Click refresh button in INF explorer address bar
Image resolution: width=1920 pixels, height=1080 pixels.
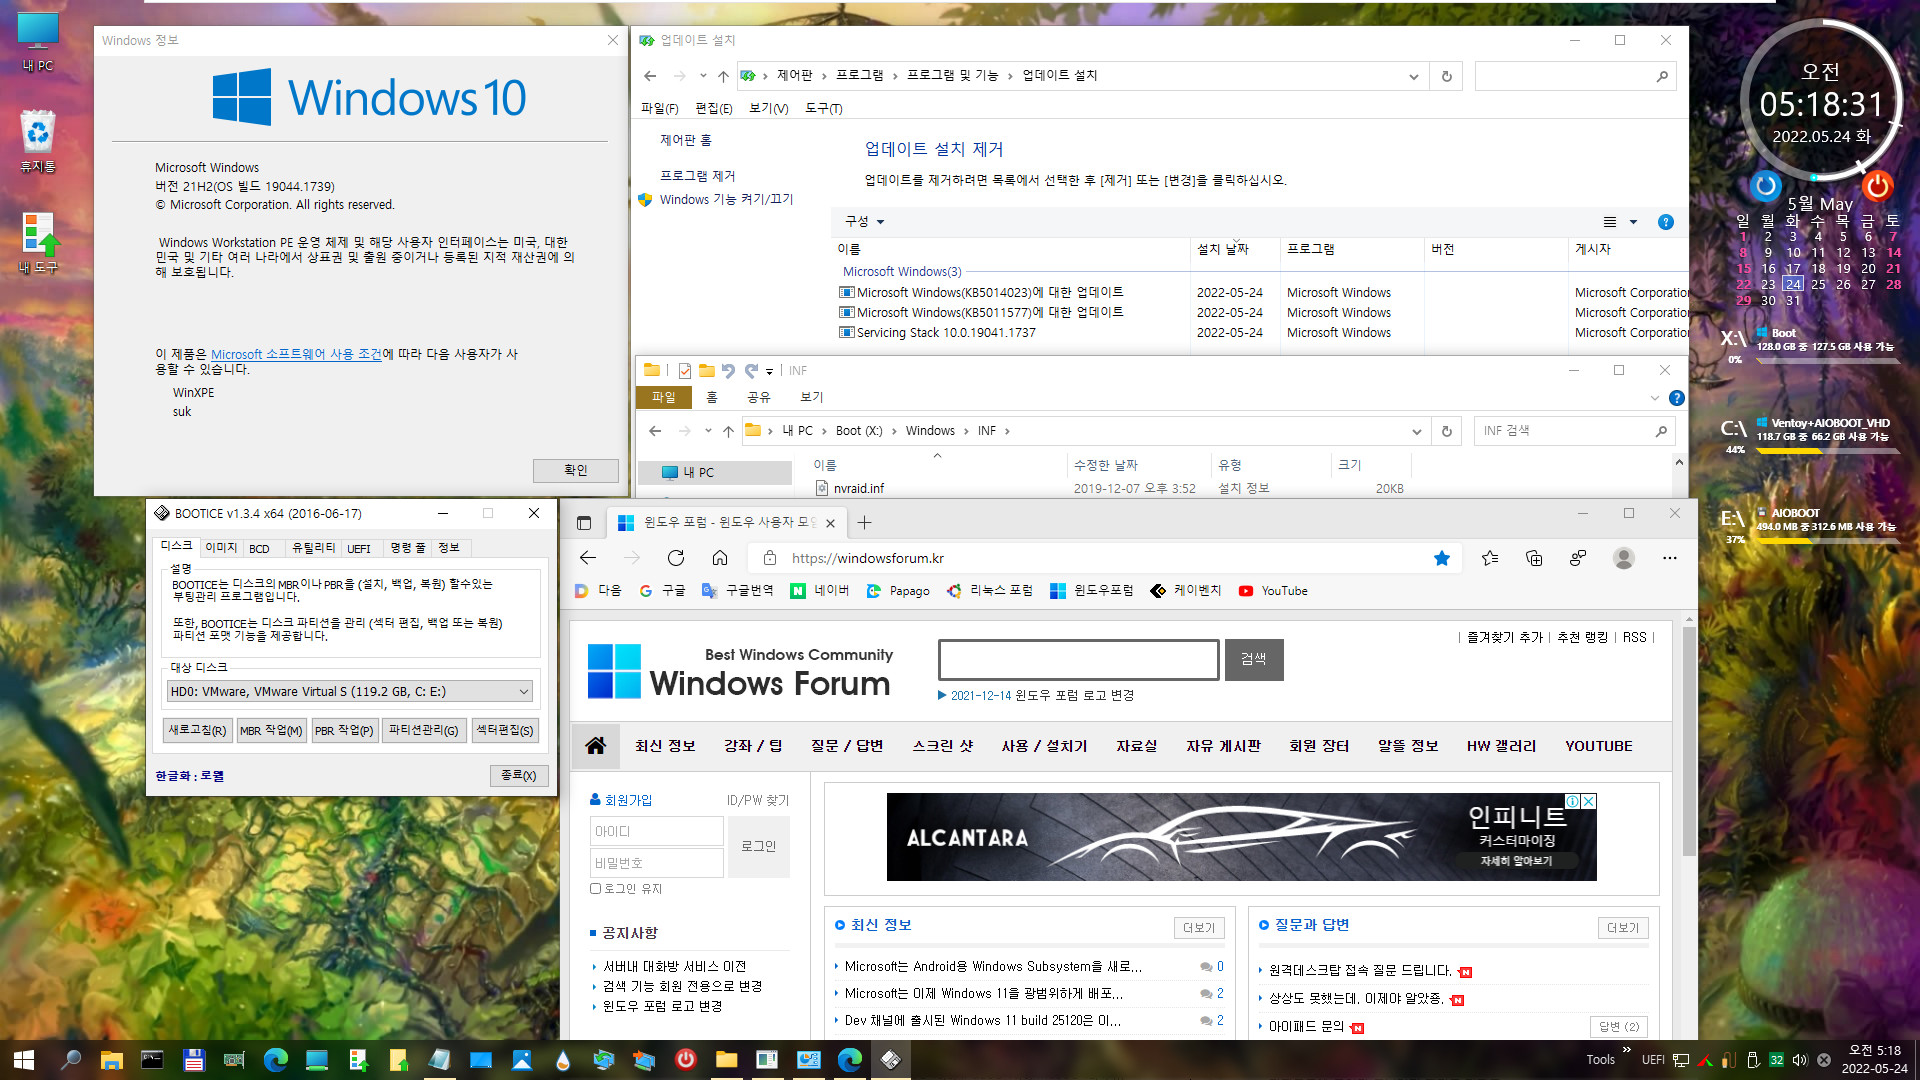pos(1446,431)
